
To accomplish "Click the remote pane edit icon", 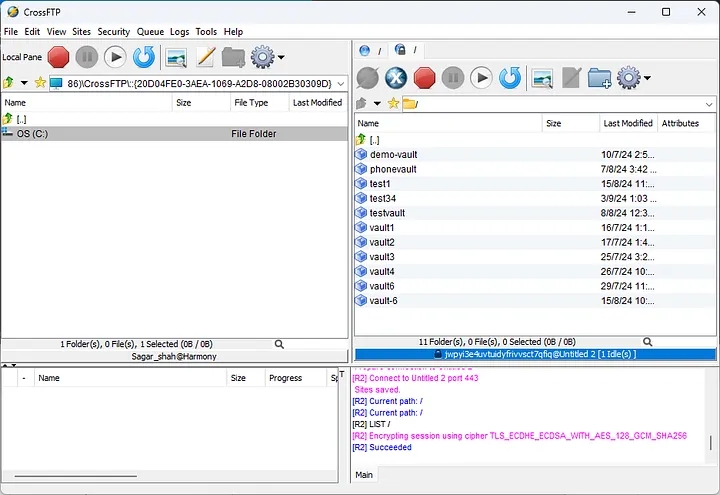I will [x=571, y=78].
